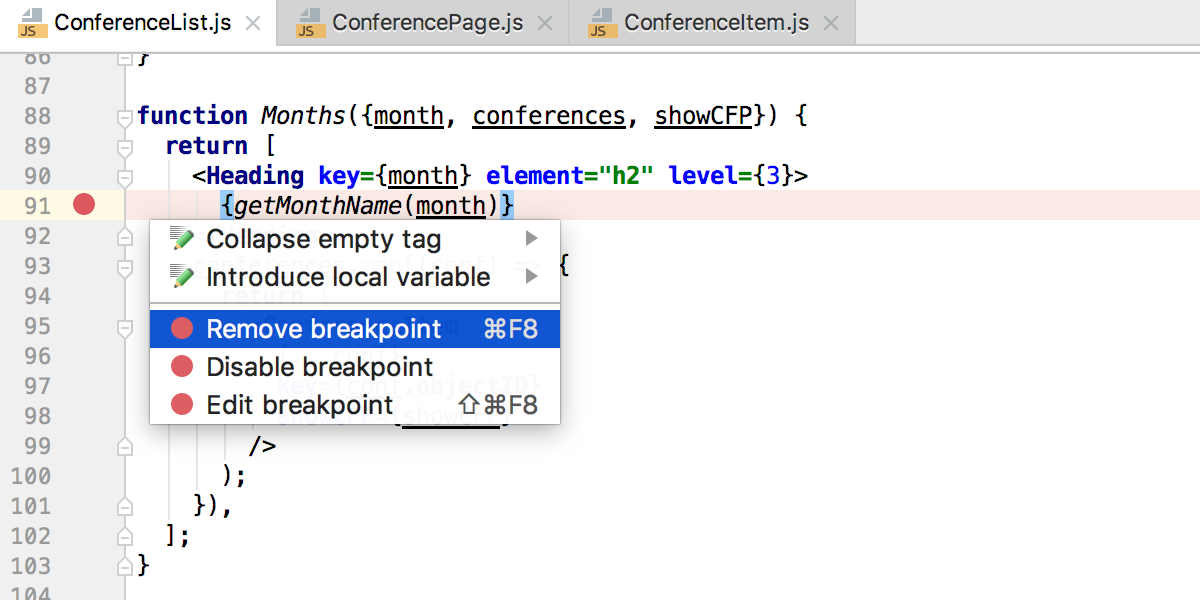Screen dimensions: 1200x600
Task: Expand submenu arrow for Introduce local variable
Action: click(x=532, y=277)
